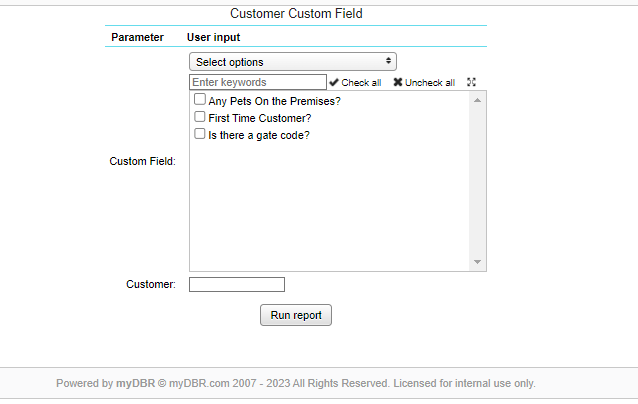
Task: Tick the 'Any Pets On the Premises?' checkbox
Action: click(x=200, y=99)
